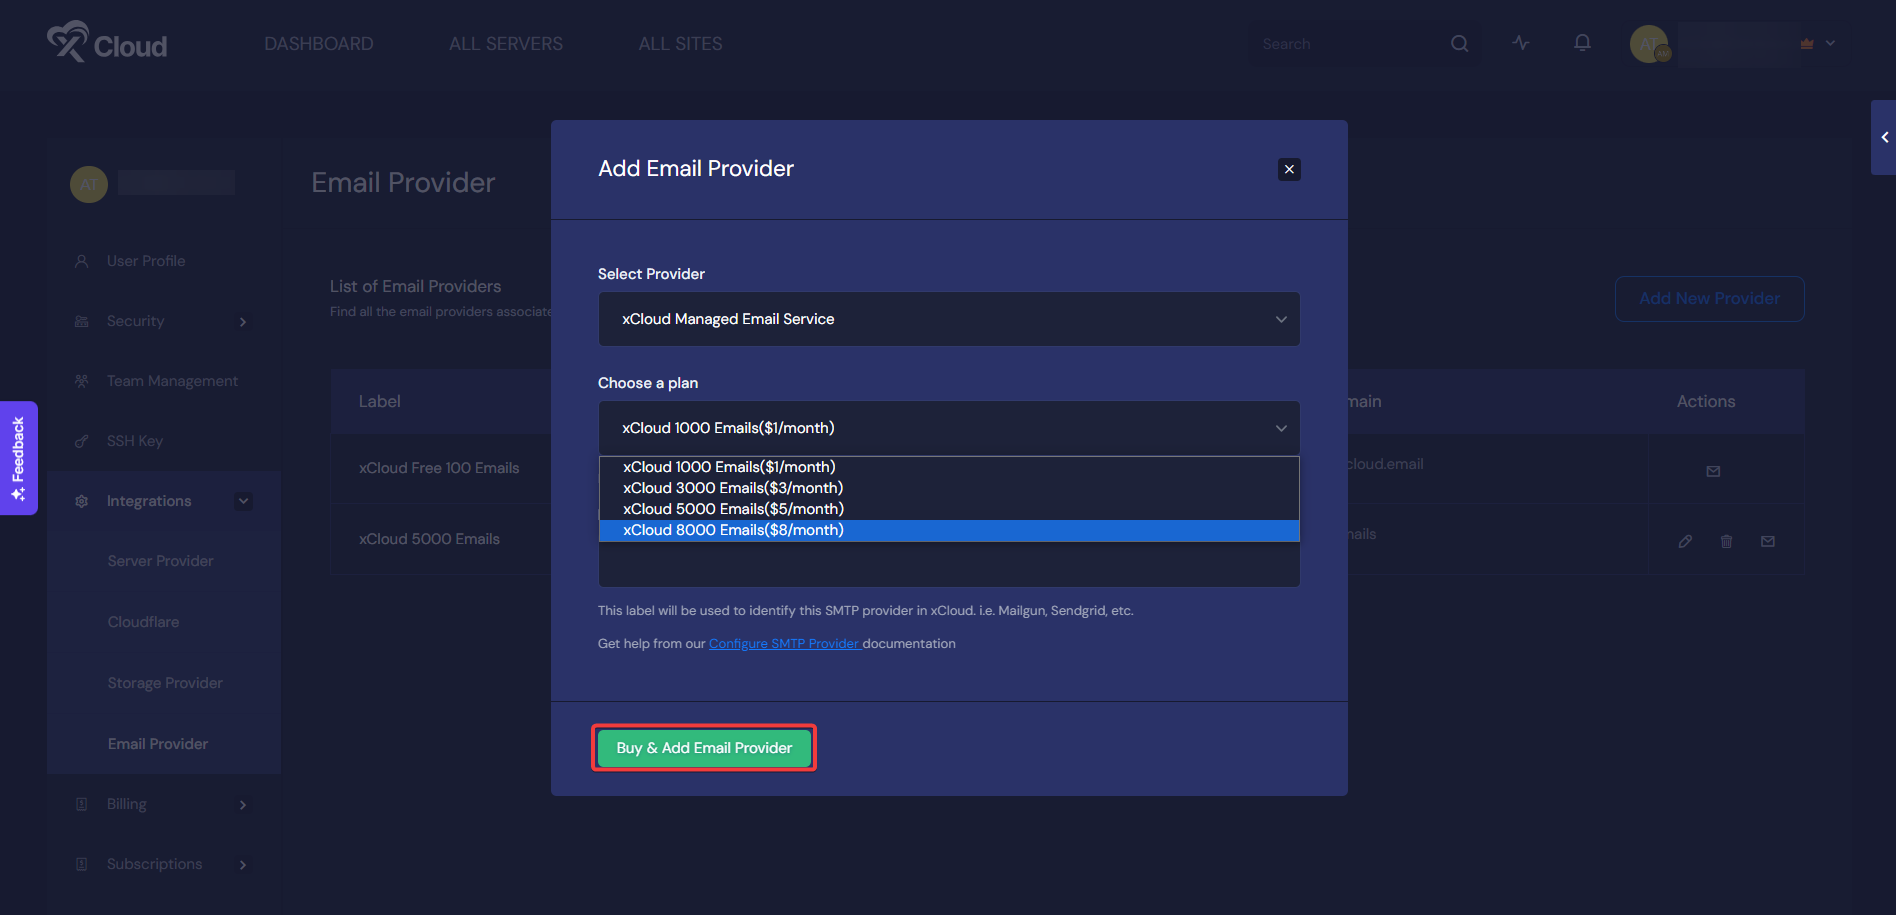Open notifications via the bell icon
1896x915 pixels.
tap(1582, 43)
